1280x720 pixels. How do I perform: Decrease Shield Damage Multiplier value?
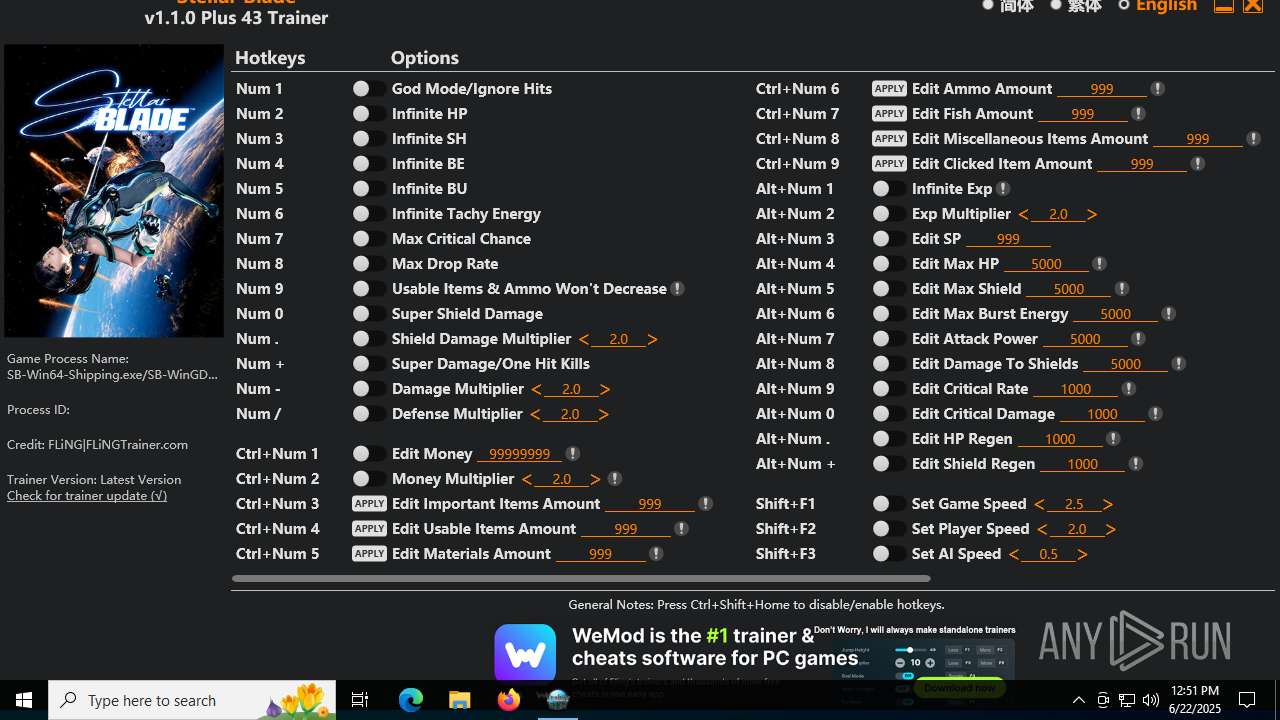[584, 340]
